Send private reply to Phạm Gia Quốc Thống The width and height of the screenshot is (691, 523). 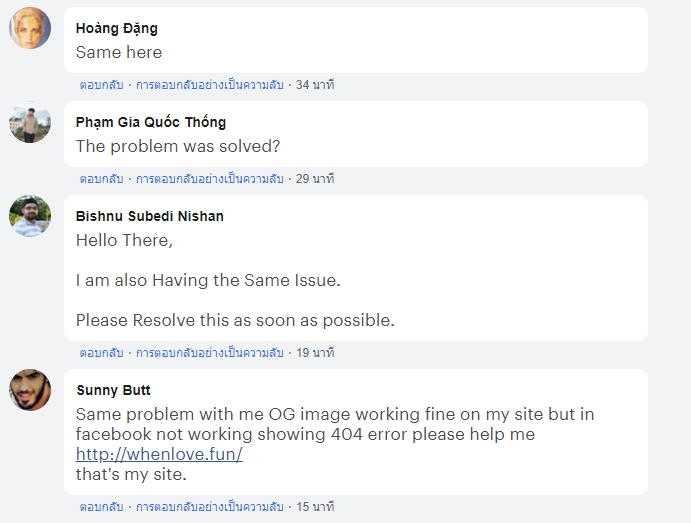(x=209, y=179)
